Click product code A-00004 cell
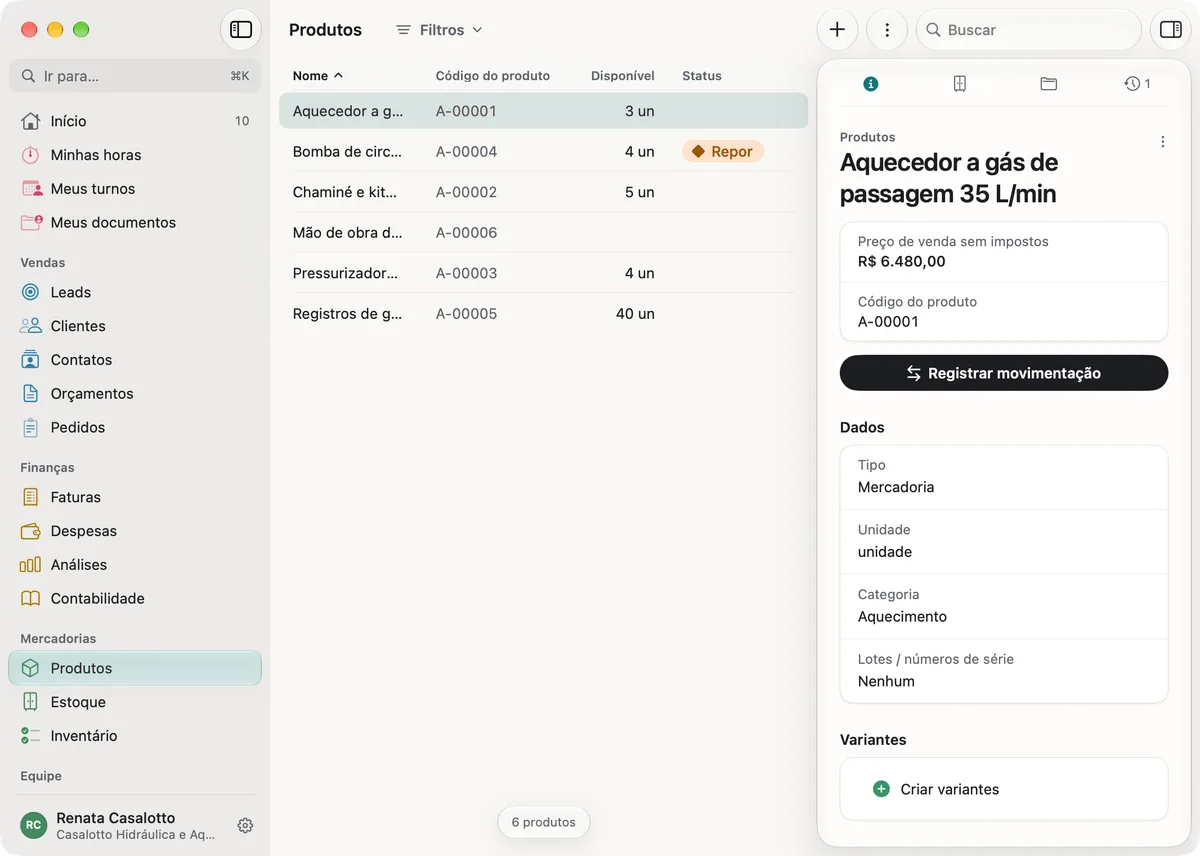The width and height of the screenshot is (1200, 856). (467, 152)
